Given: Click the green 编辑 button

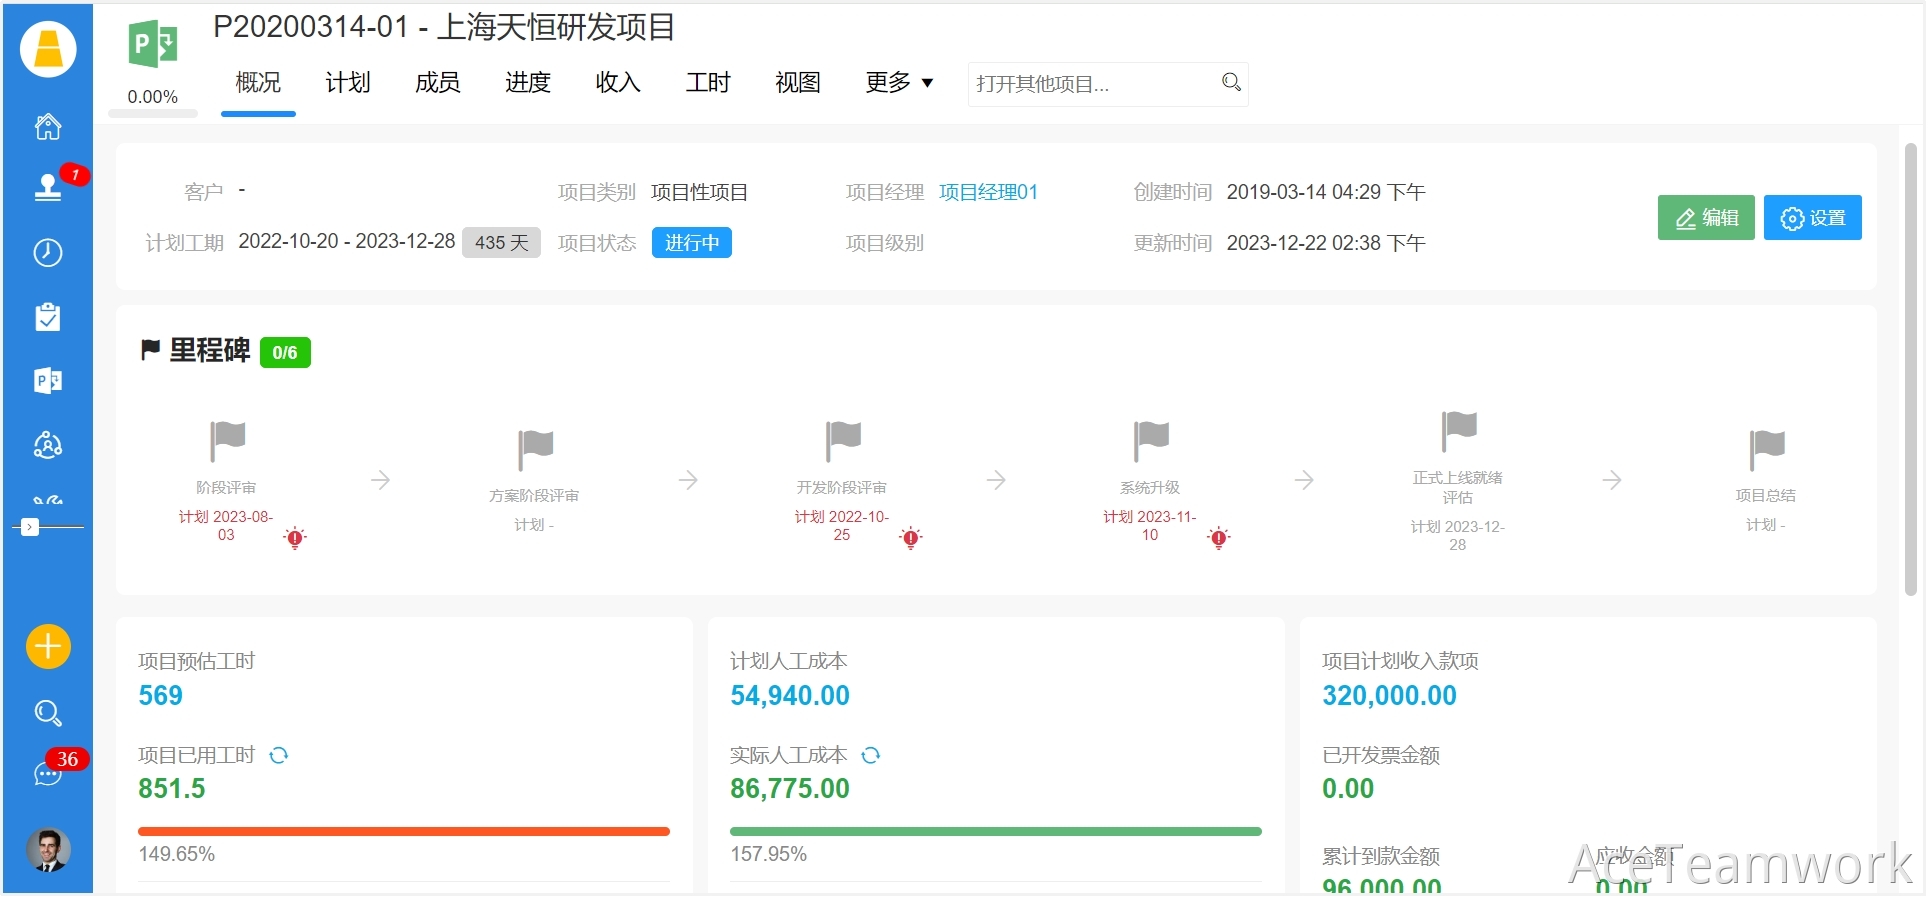Looking at the screenshot, I should pyautogui.click(x=1706, y=218).
